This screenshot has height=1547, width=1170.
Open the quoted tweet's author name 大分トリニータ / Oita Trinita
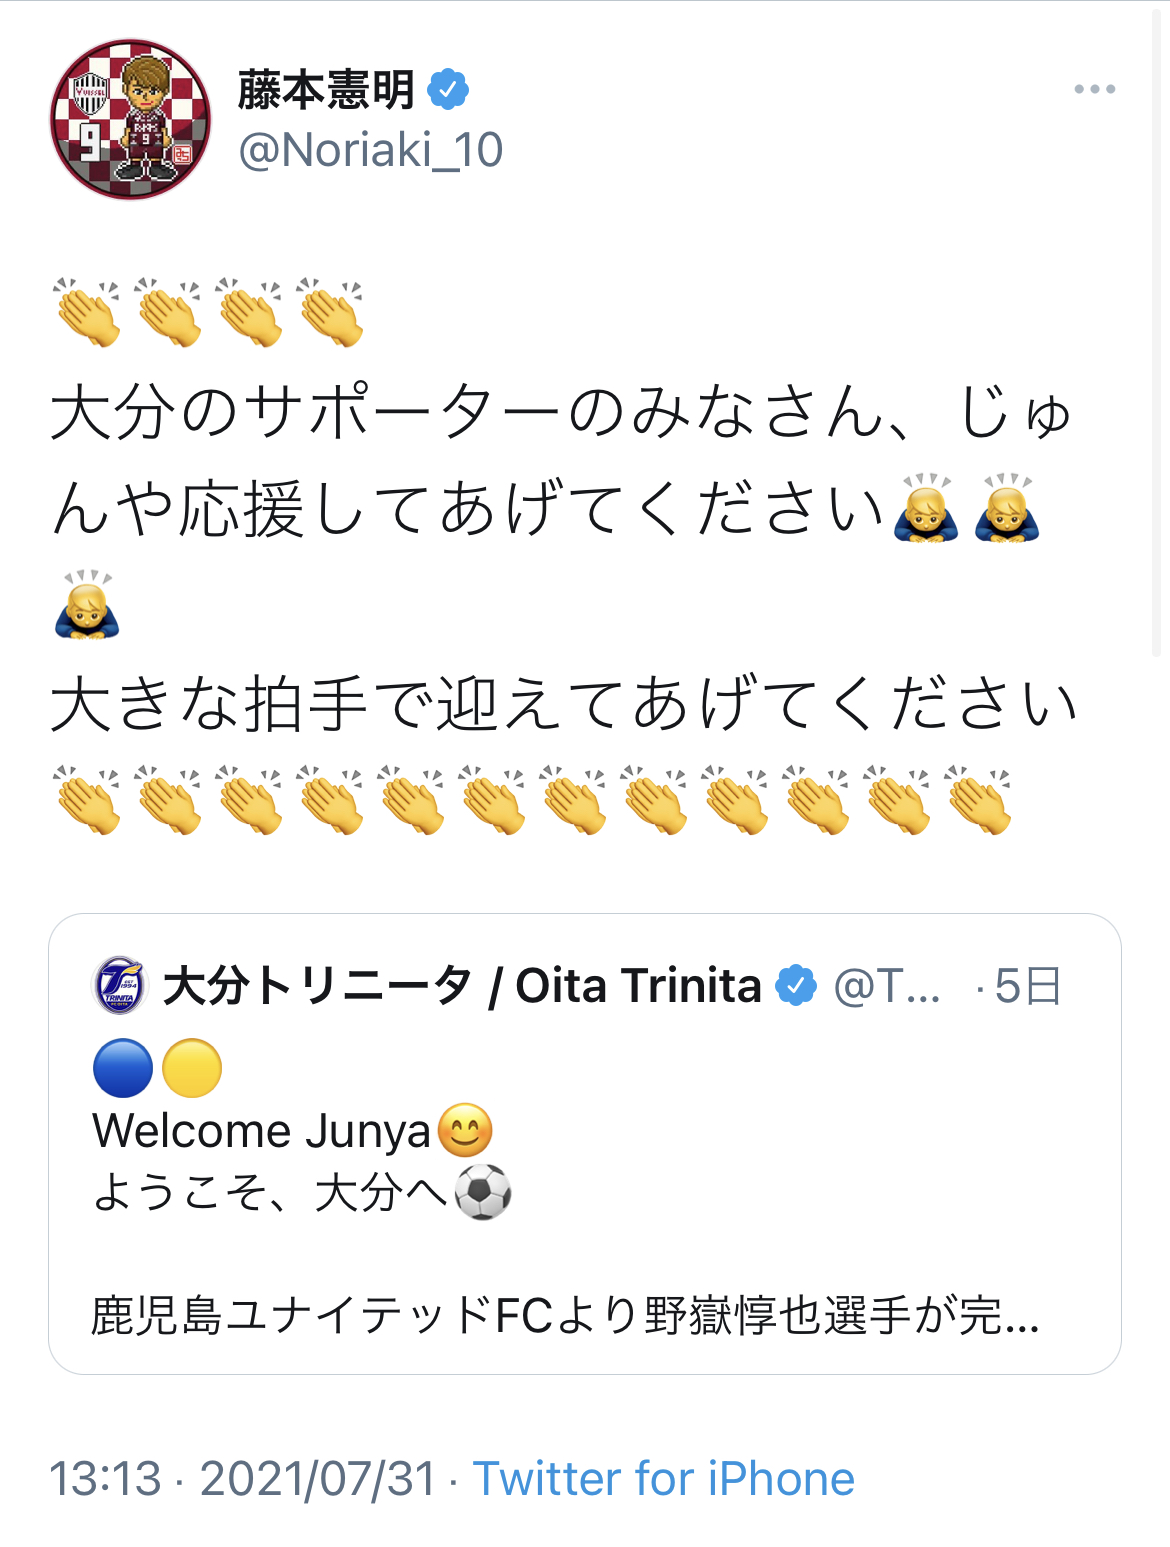click(462, 986)
